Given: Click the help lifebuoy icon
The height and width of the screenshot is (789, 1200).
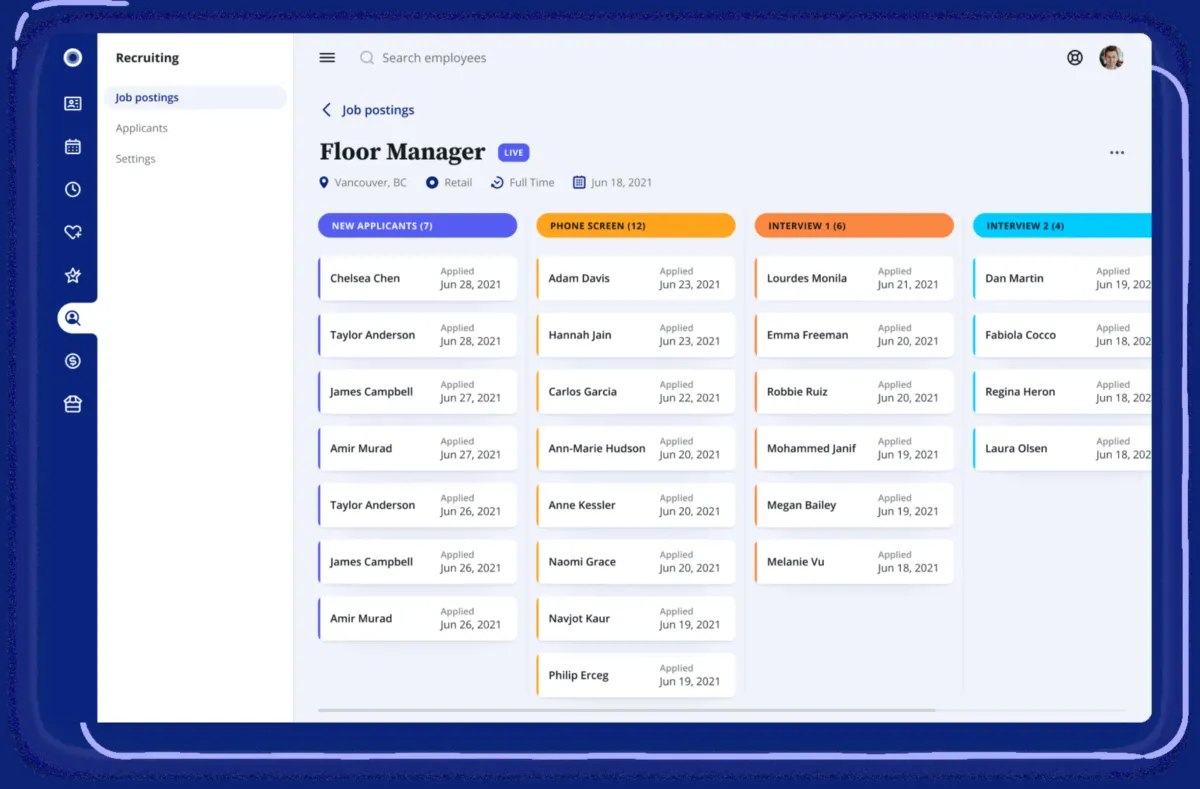Looking at the screenshot, I should pos(1075,58).
